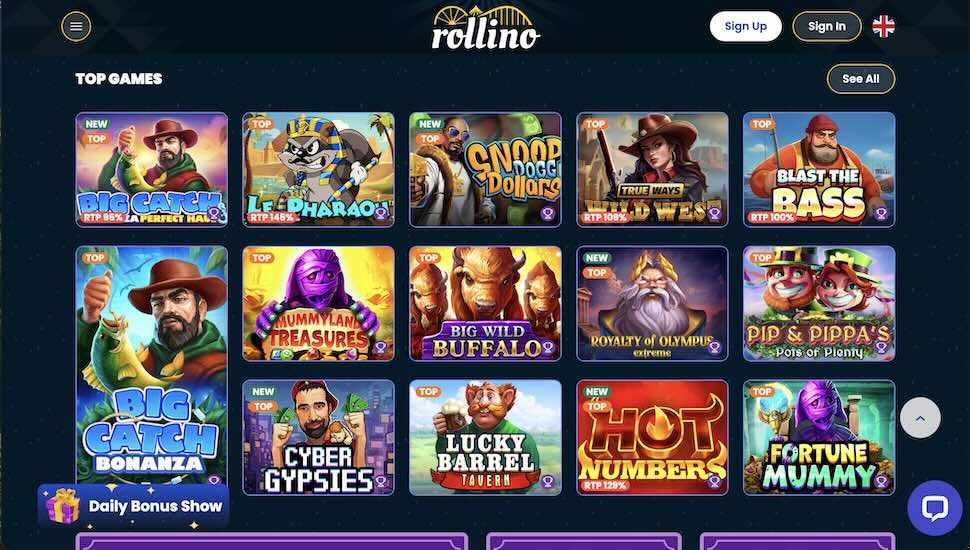Click the Sign In button
Screen dimensions: 970x550
pos(826,27)
